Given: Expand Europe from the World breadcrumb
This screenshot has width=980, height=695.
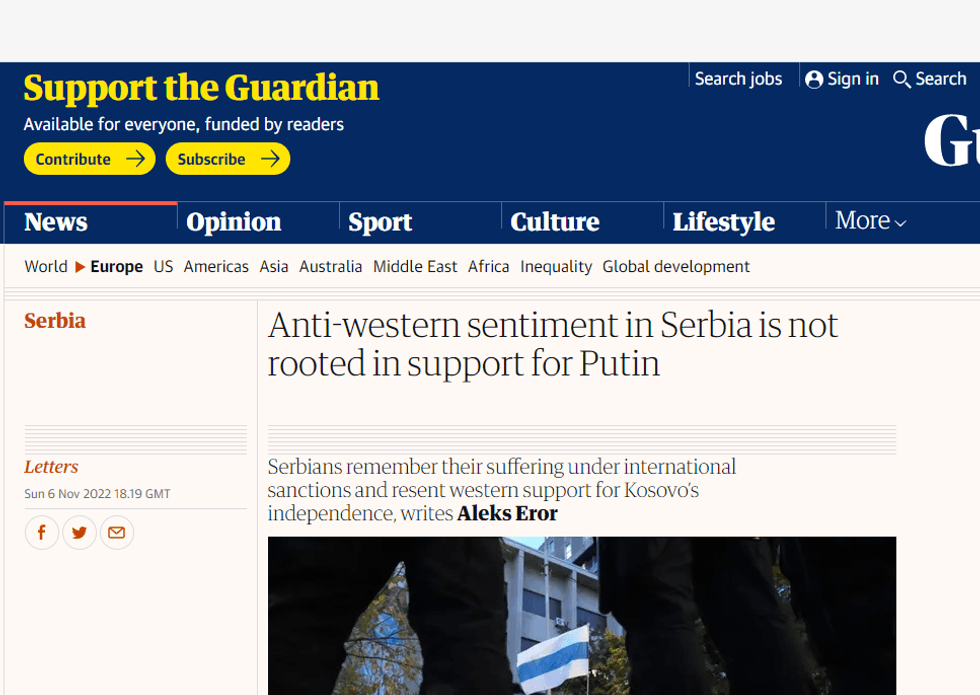Looking at the screenshot, I should pyautogui.click(x=116, y=266).
